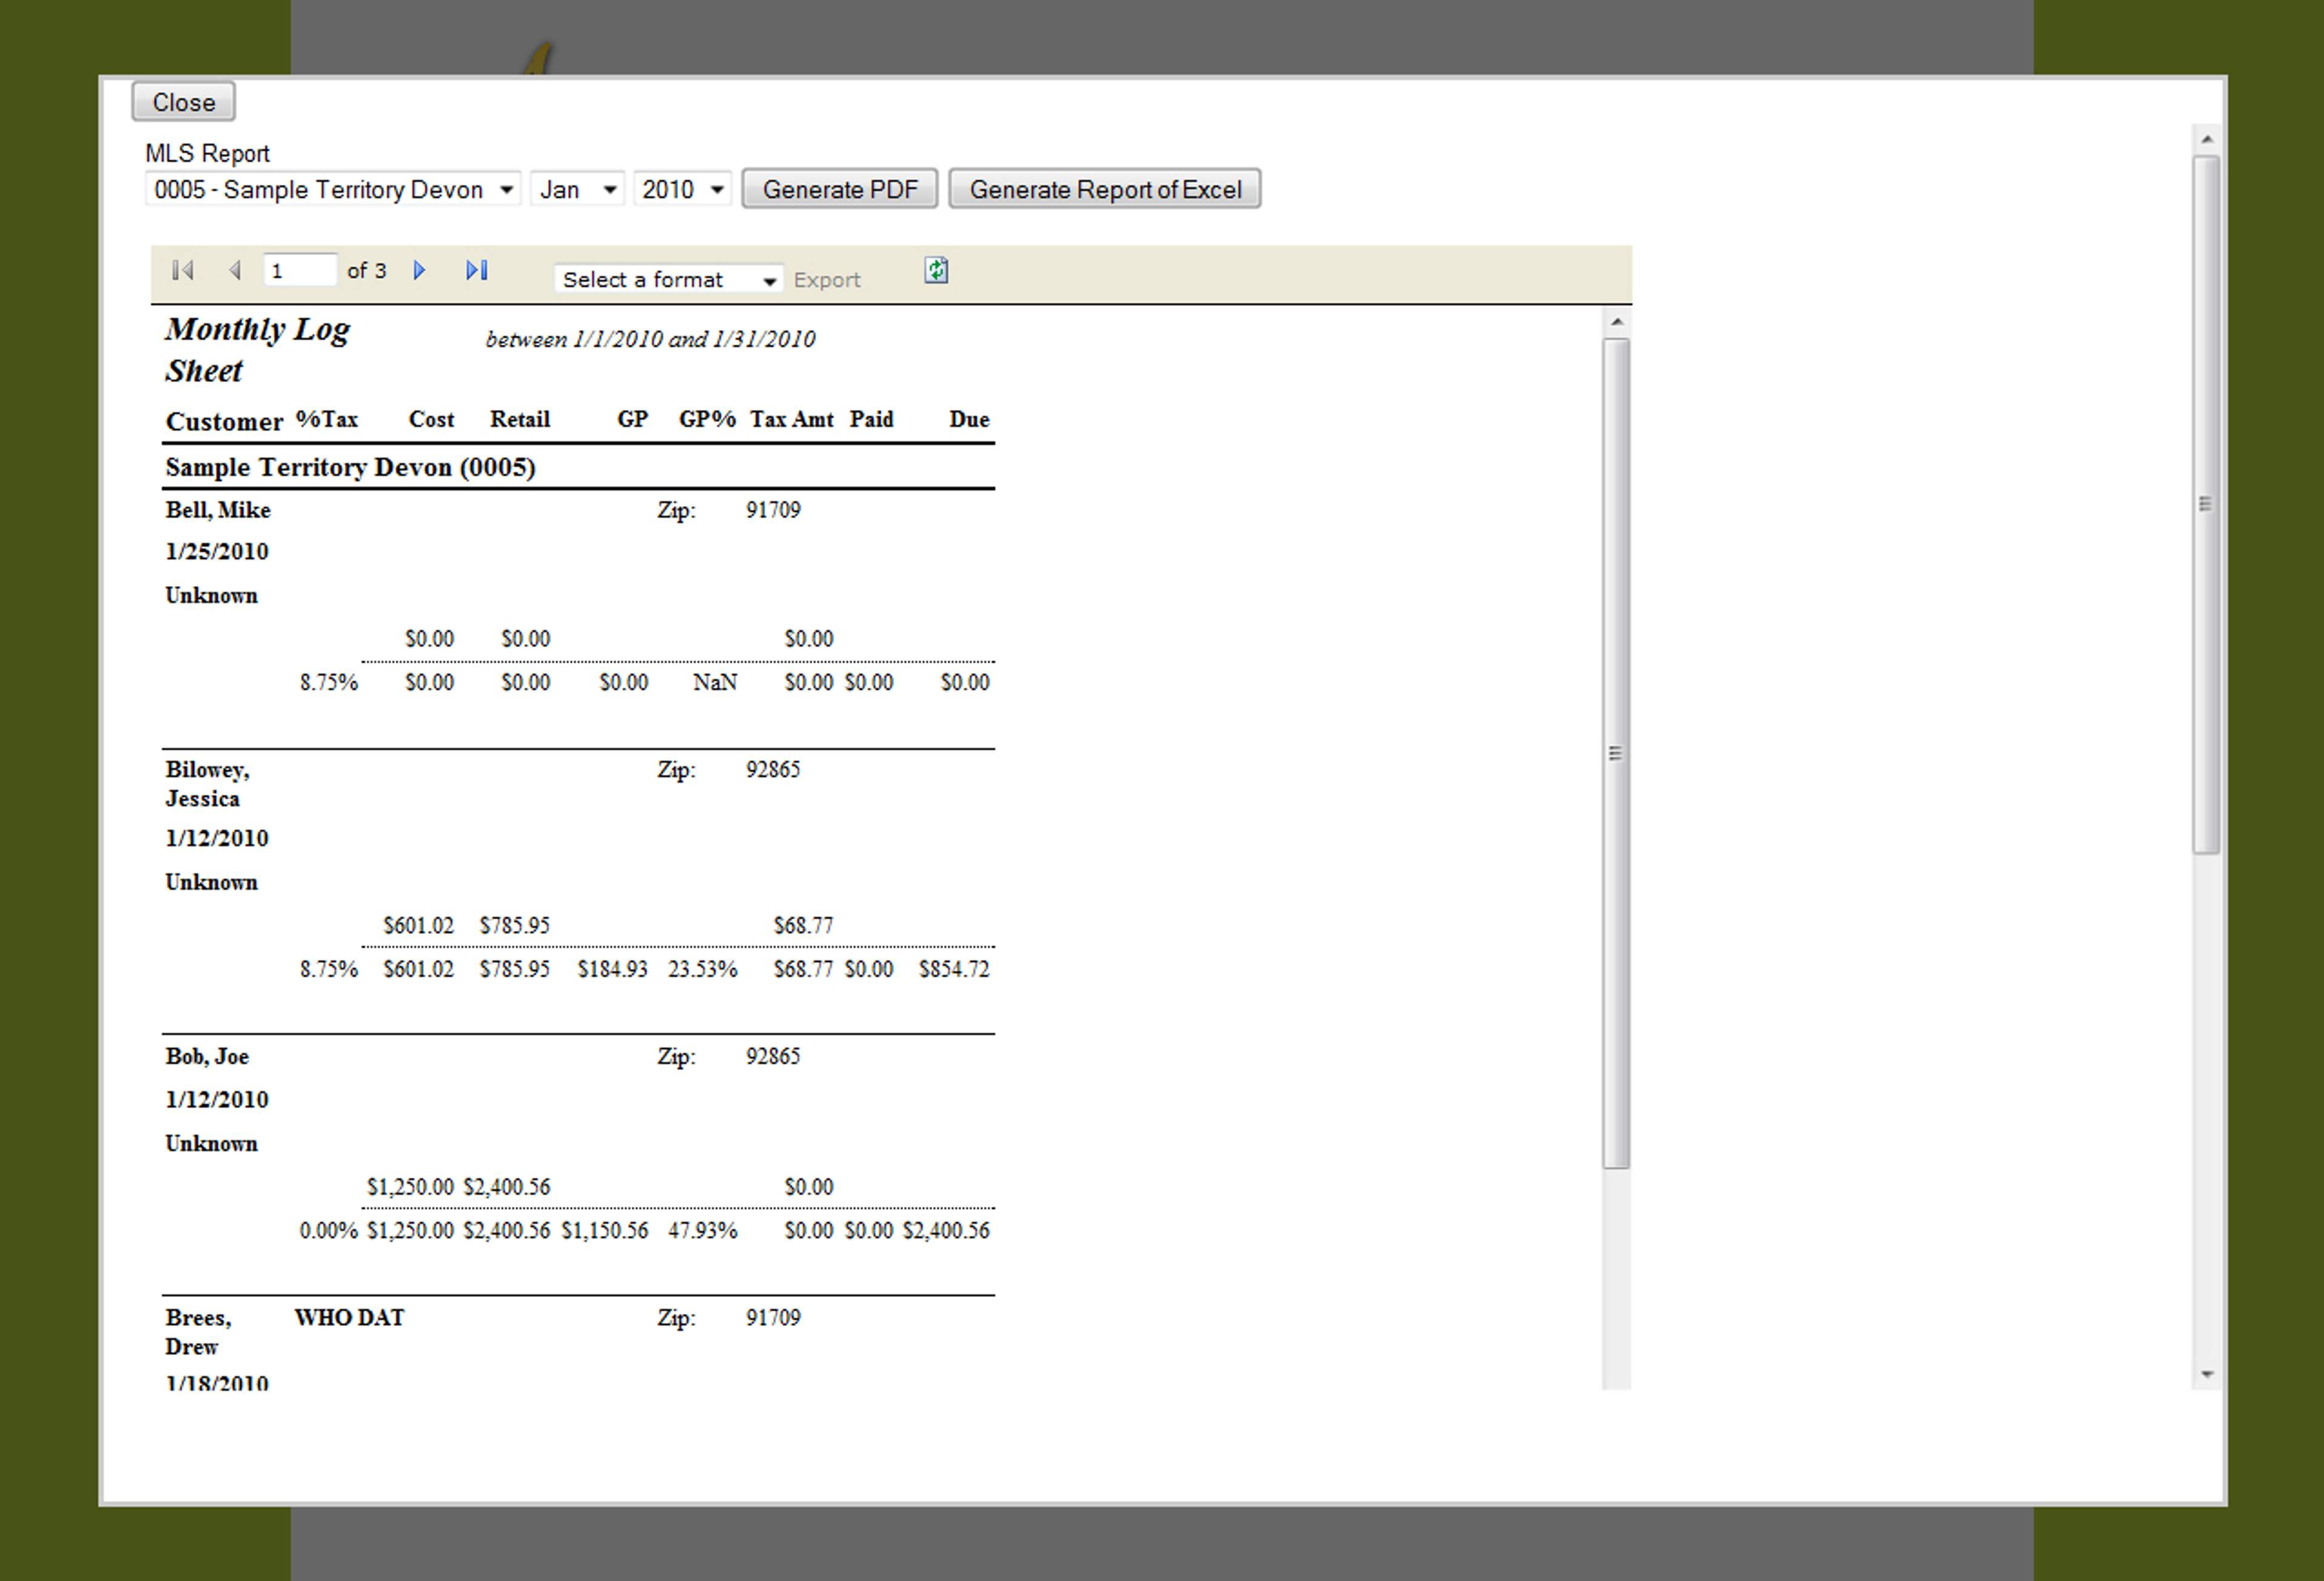This screenshot has height=1581, width=2324.
Task: Click tax rate 0.00%
Action: click(328, 1230)
